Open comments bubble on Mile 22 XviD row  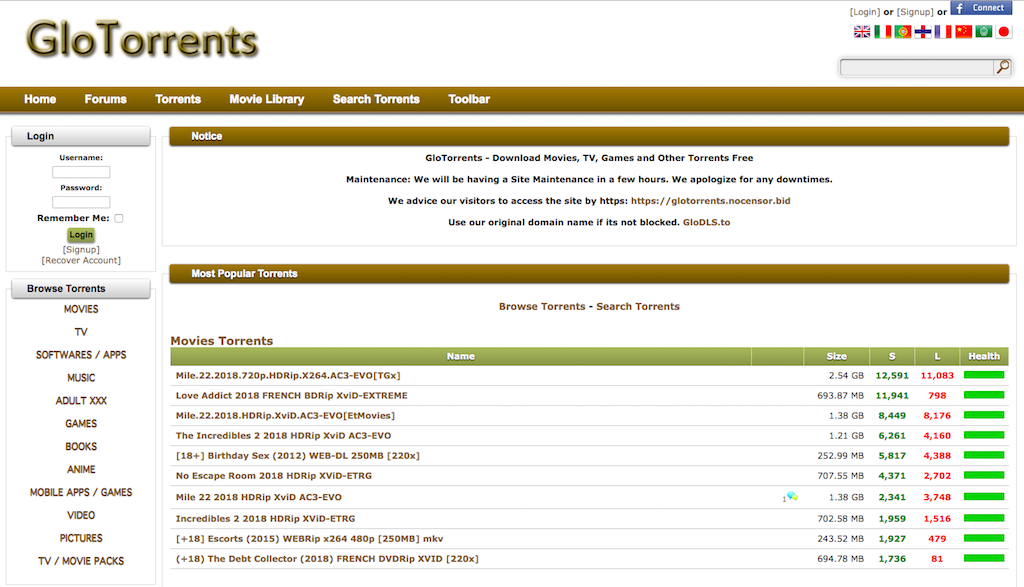click(792, 497)
